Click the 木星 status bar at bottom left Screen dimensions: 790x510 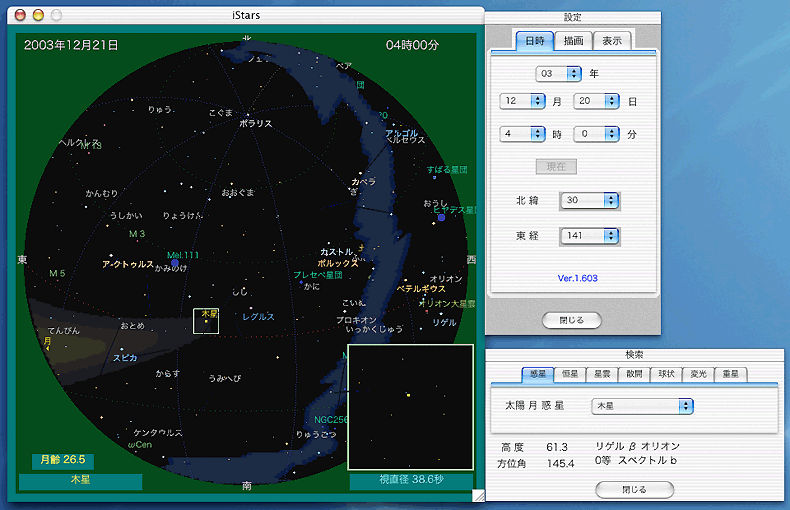point(81,481)
